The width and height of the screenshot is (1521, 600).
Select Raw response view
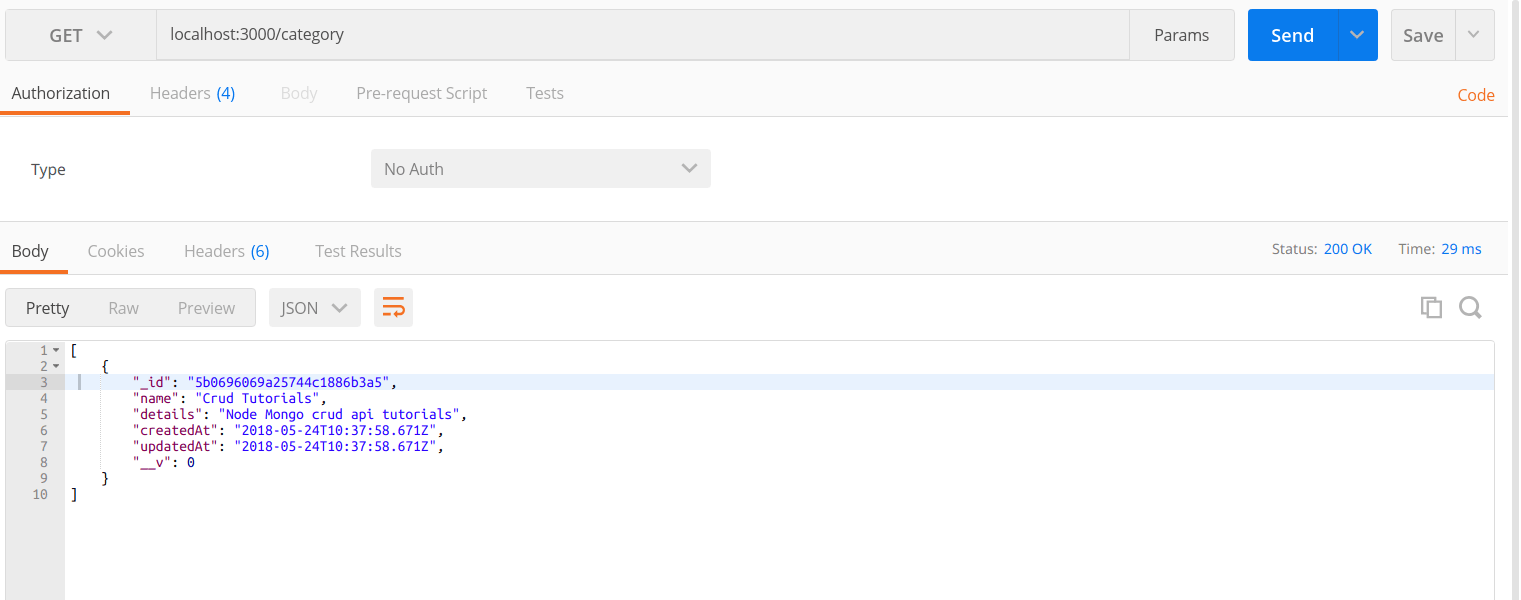click(123, 308)
